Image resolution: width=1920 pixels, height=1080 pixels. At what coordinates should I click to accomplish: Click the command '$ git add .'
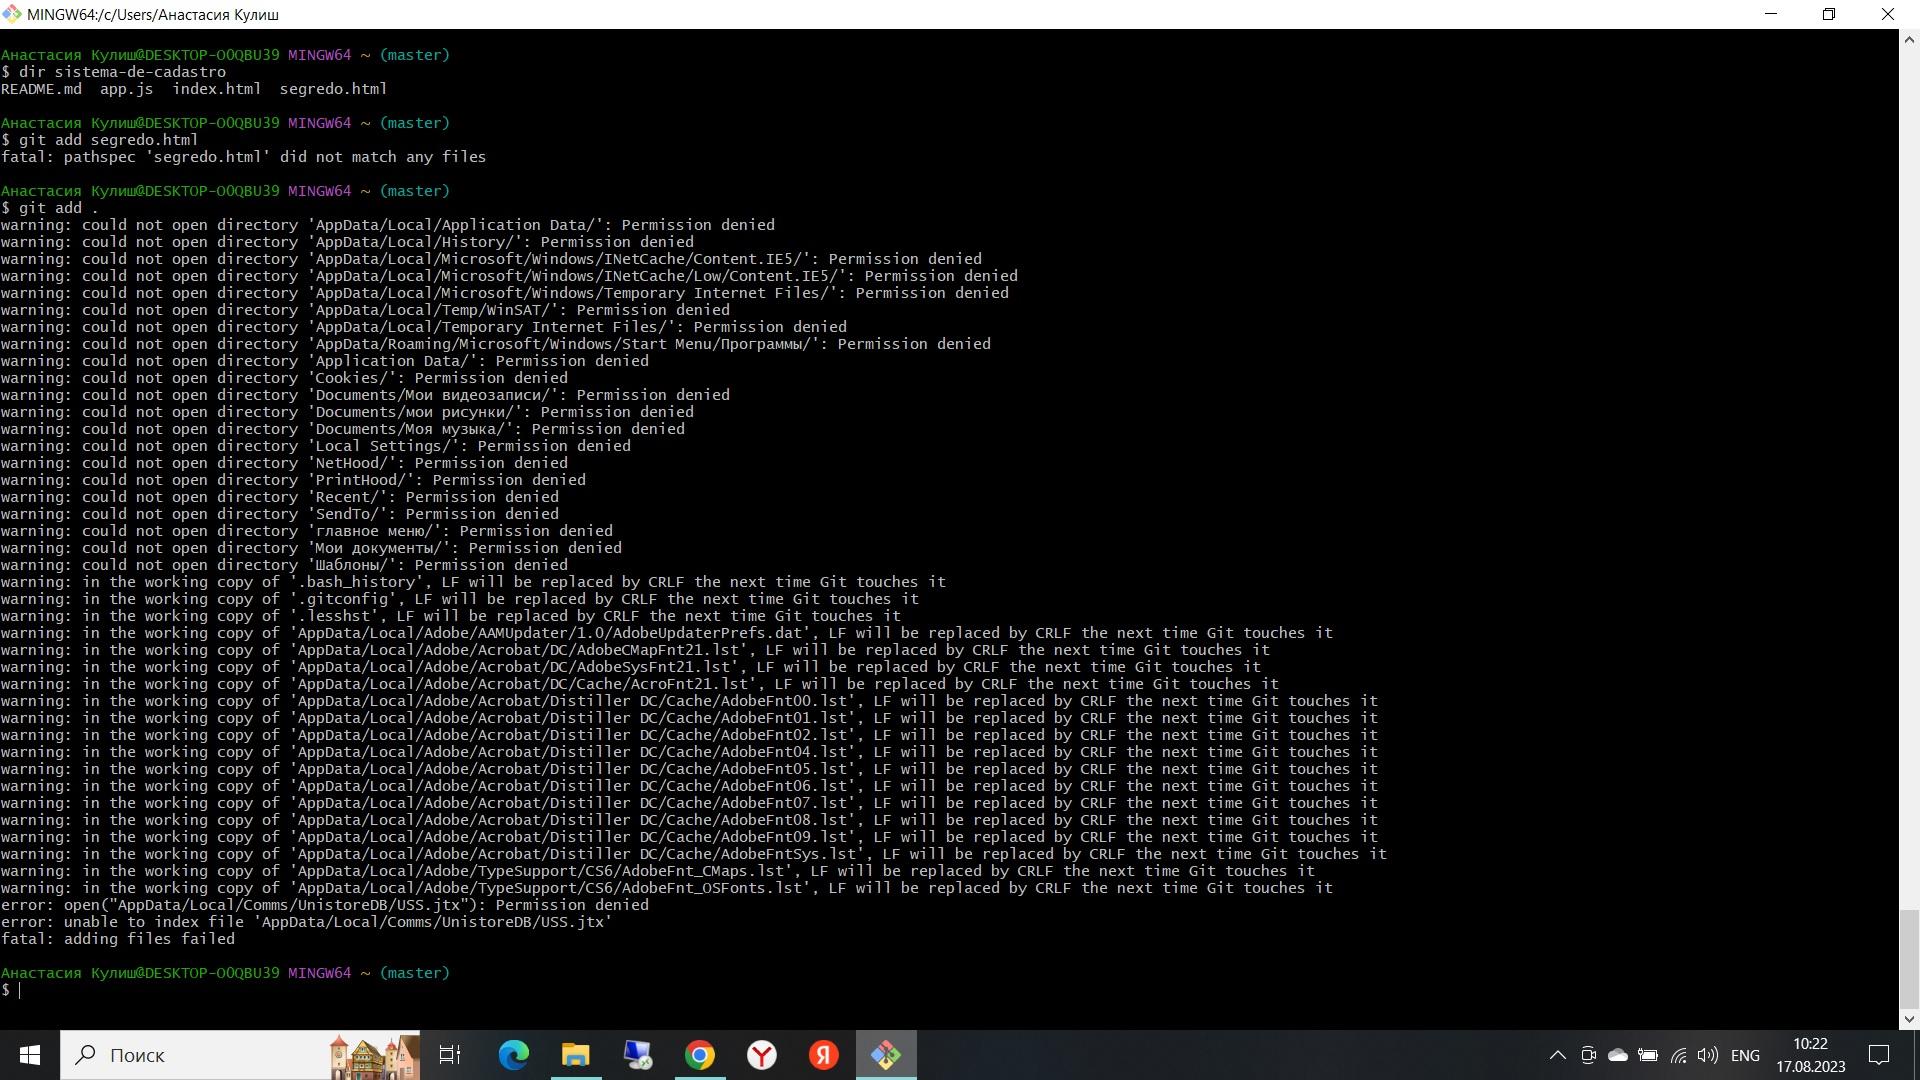(x=50, y=208)
